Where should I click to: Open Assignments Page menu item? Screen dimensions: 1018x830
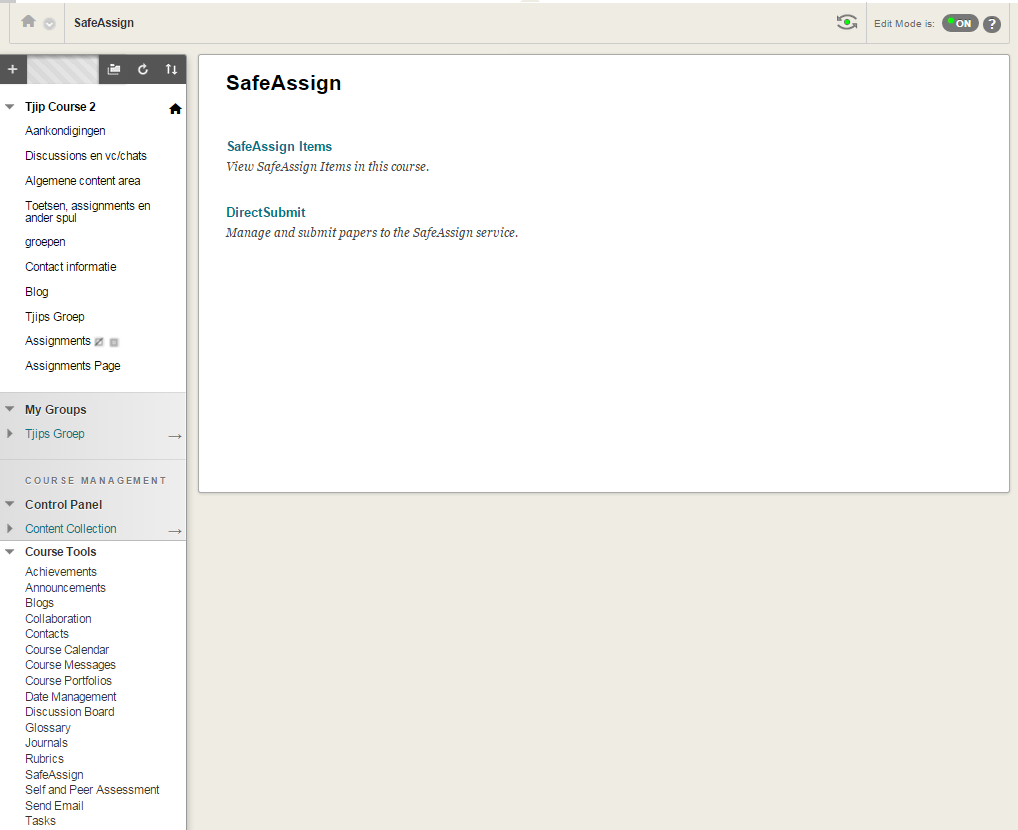[x=73, y=366]
